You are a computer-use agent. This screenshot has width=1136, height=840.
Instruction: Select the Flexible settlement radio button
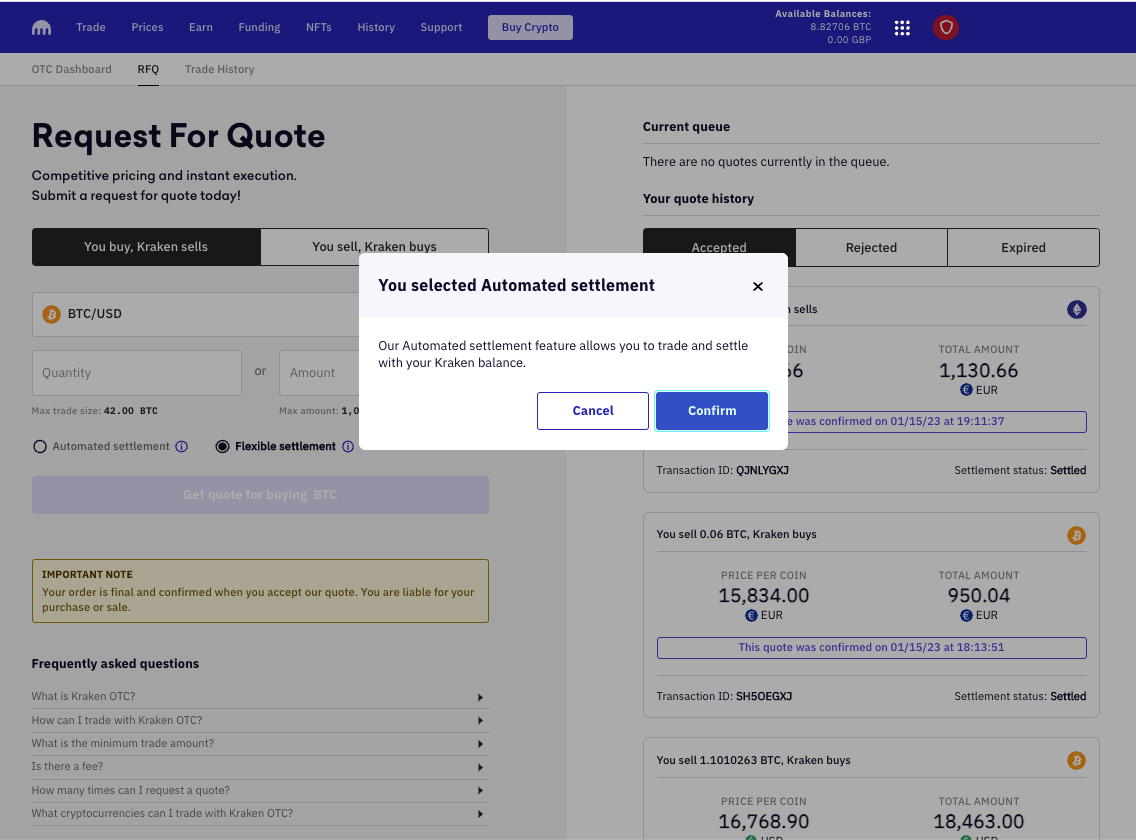(222, 447)
